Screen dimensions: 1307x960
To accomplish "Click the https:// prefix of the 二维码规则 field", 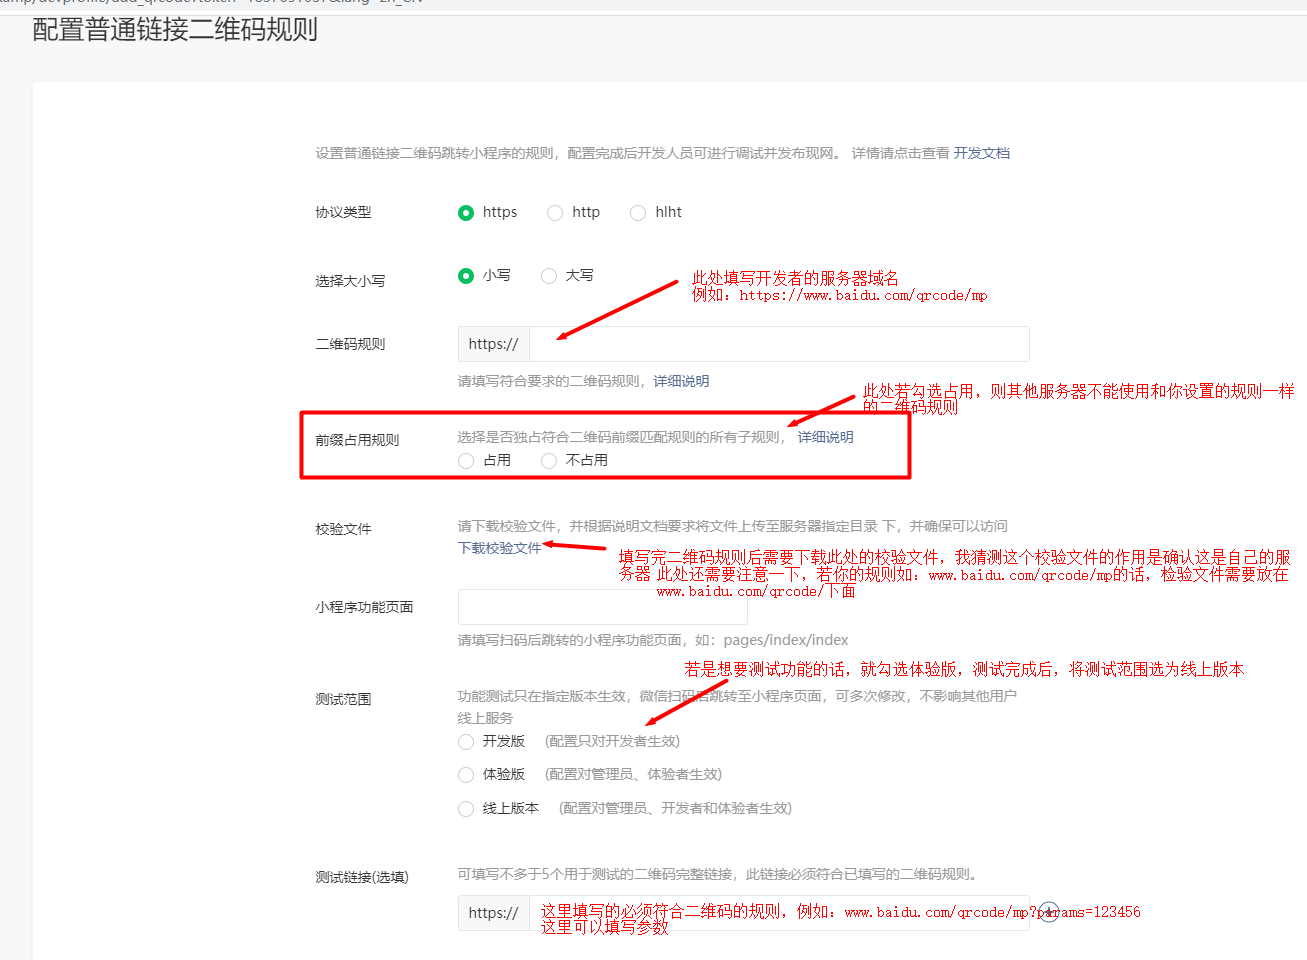I will click(x=494, y=344).
